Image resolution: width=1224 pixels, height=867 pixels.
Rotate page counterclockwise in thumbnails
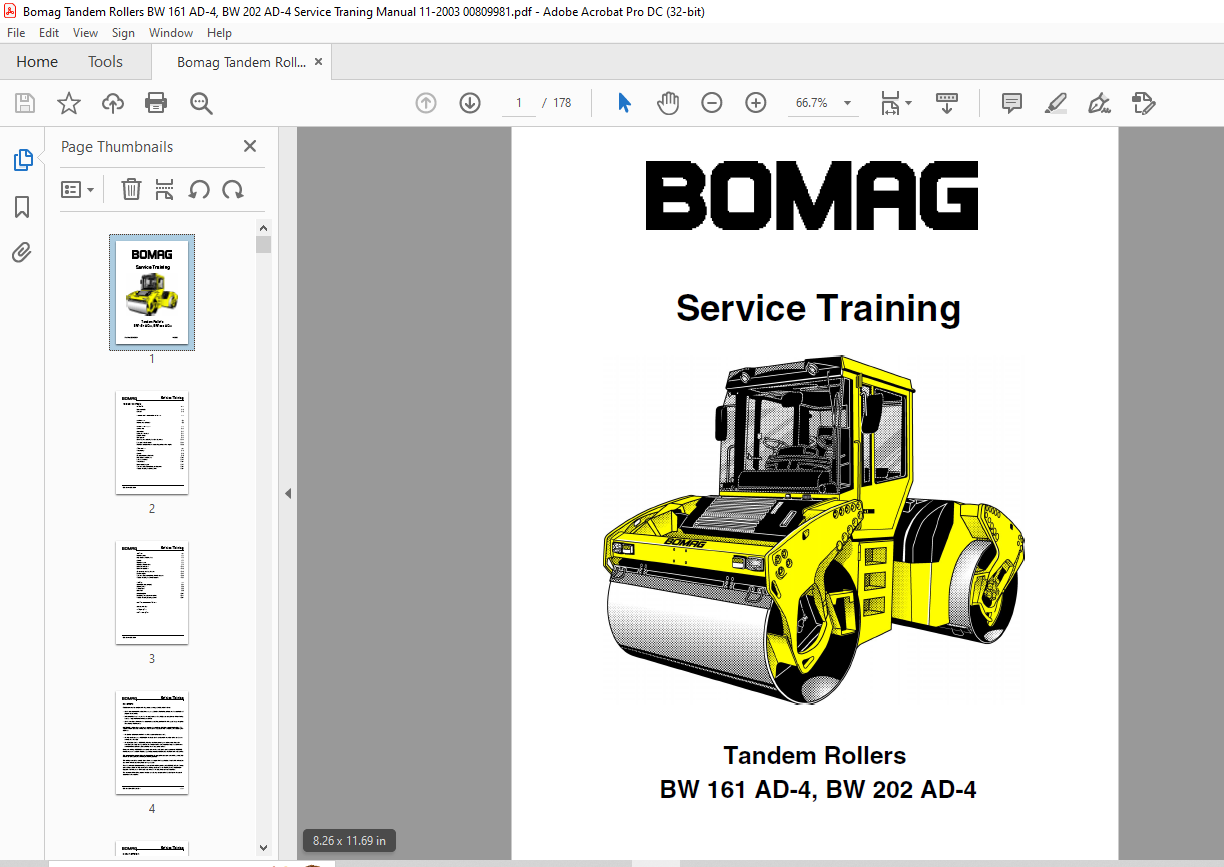tap(199, 189)
